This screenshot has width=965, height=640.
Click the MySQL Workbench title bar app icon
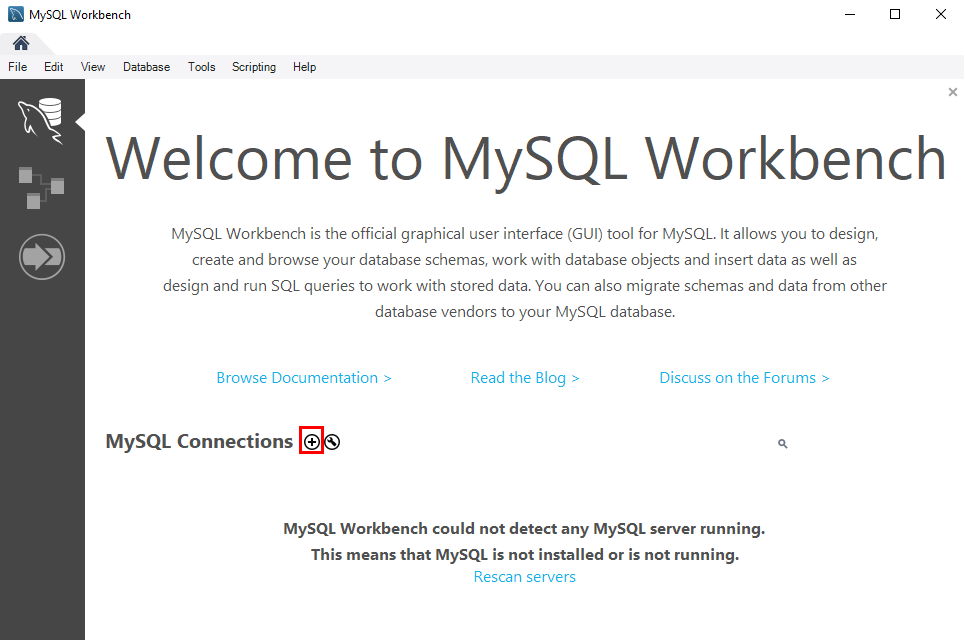tap(16, 14)
